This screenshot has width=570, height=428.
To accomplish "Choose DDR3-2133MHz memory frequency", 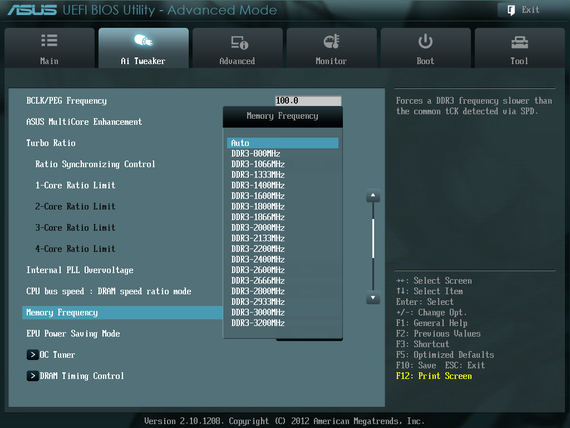I will coord(258,238).
